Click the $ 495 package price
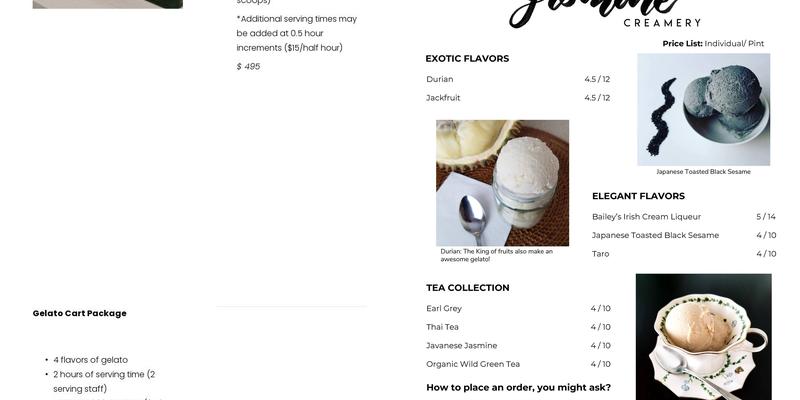Image resolution: width=800 pixels, height=400 pixels. pos(248,66)
